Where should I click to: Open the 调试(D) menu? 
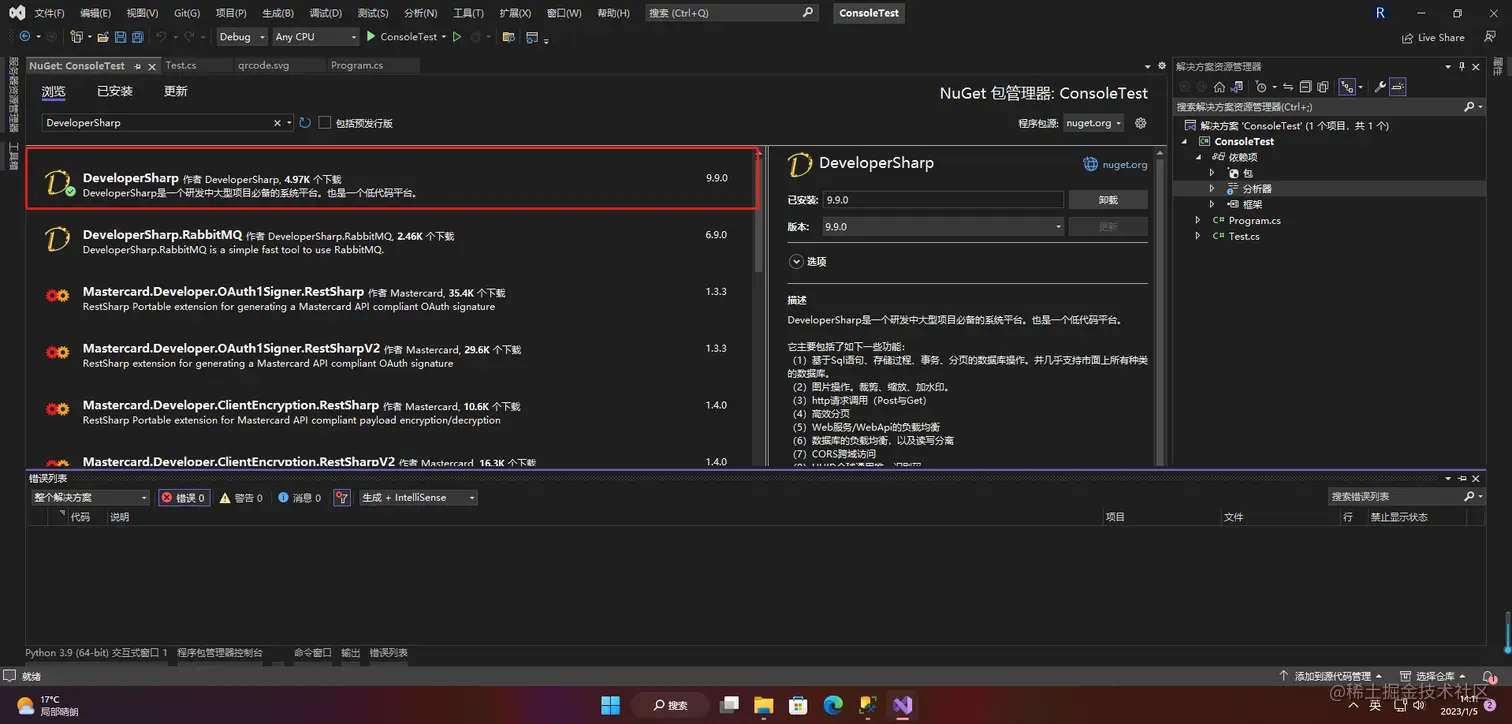click(325, 13)
